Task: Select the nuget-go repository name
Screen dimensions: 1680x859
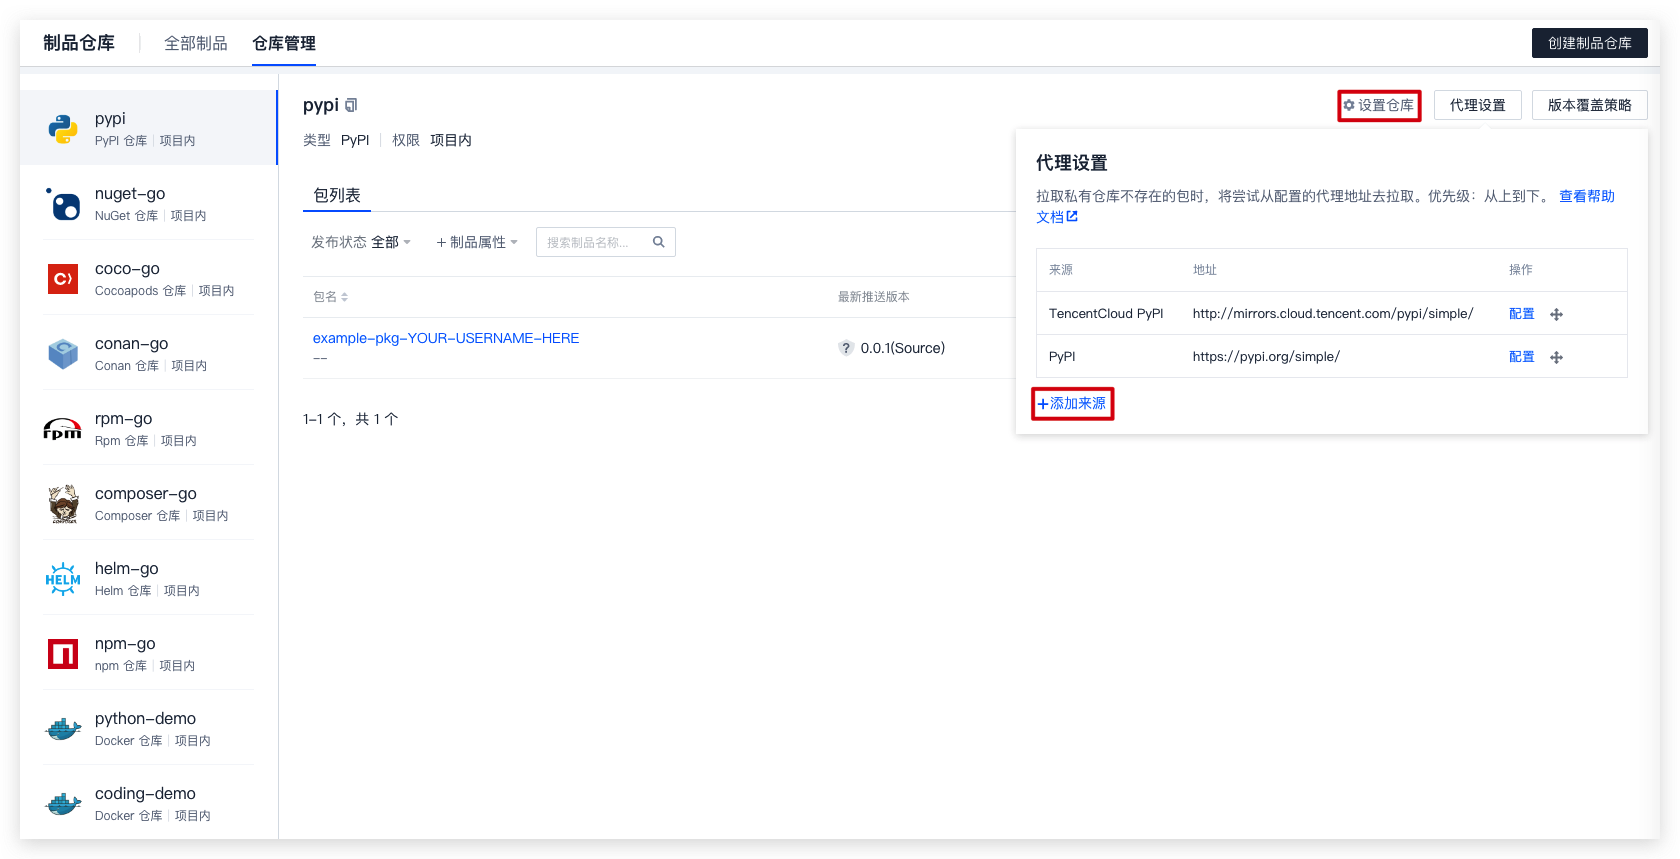Action: tap(130, 193)
